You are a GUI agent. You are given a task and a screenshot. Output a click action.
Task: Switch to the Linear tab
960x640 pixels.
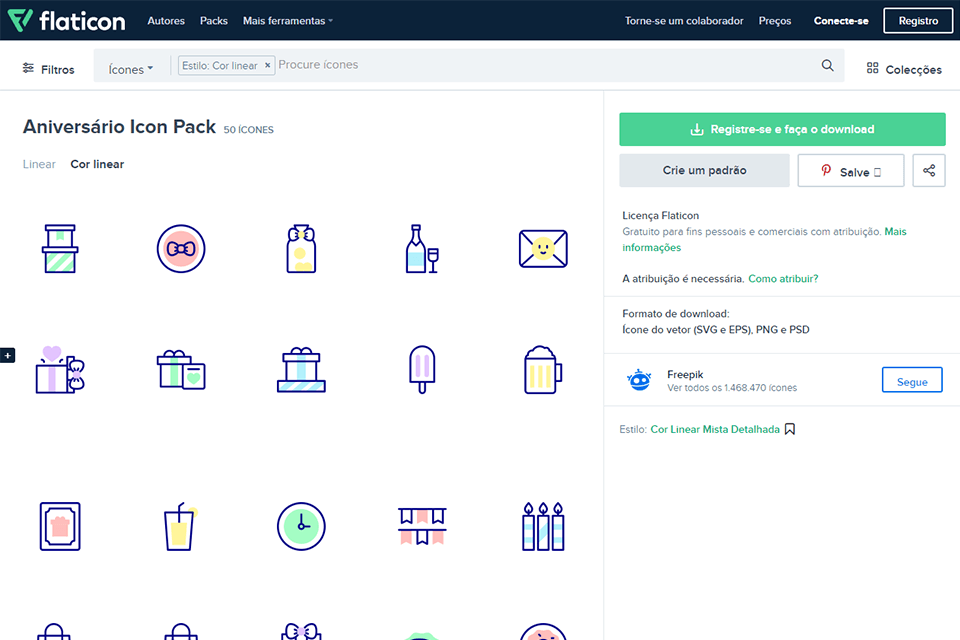[39, 164]
